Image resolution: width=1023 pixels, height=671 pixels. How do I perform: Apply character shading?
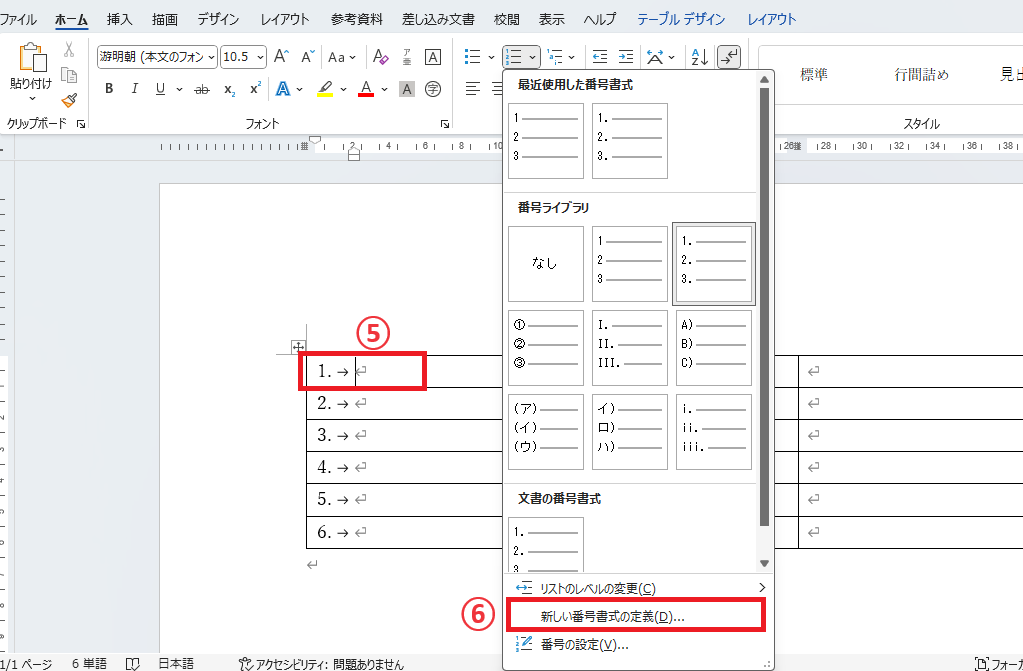406,89
